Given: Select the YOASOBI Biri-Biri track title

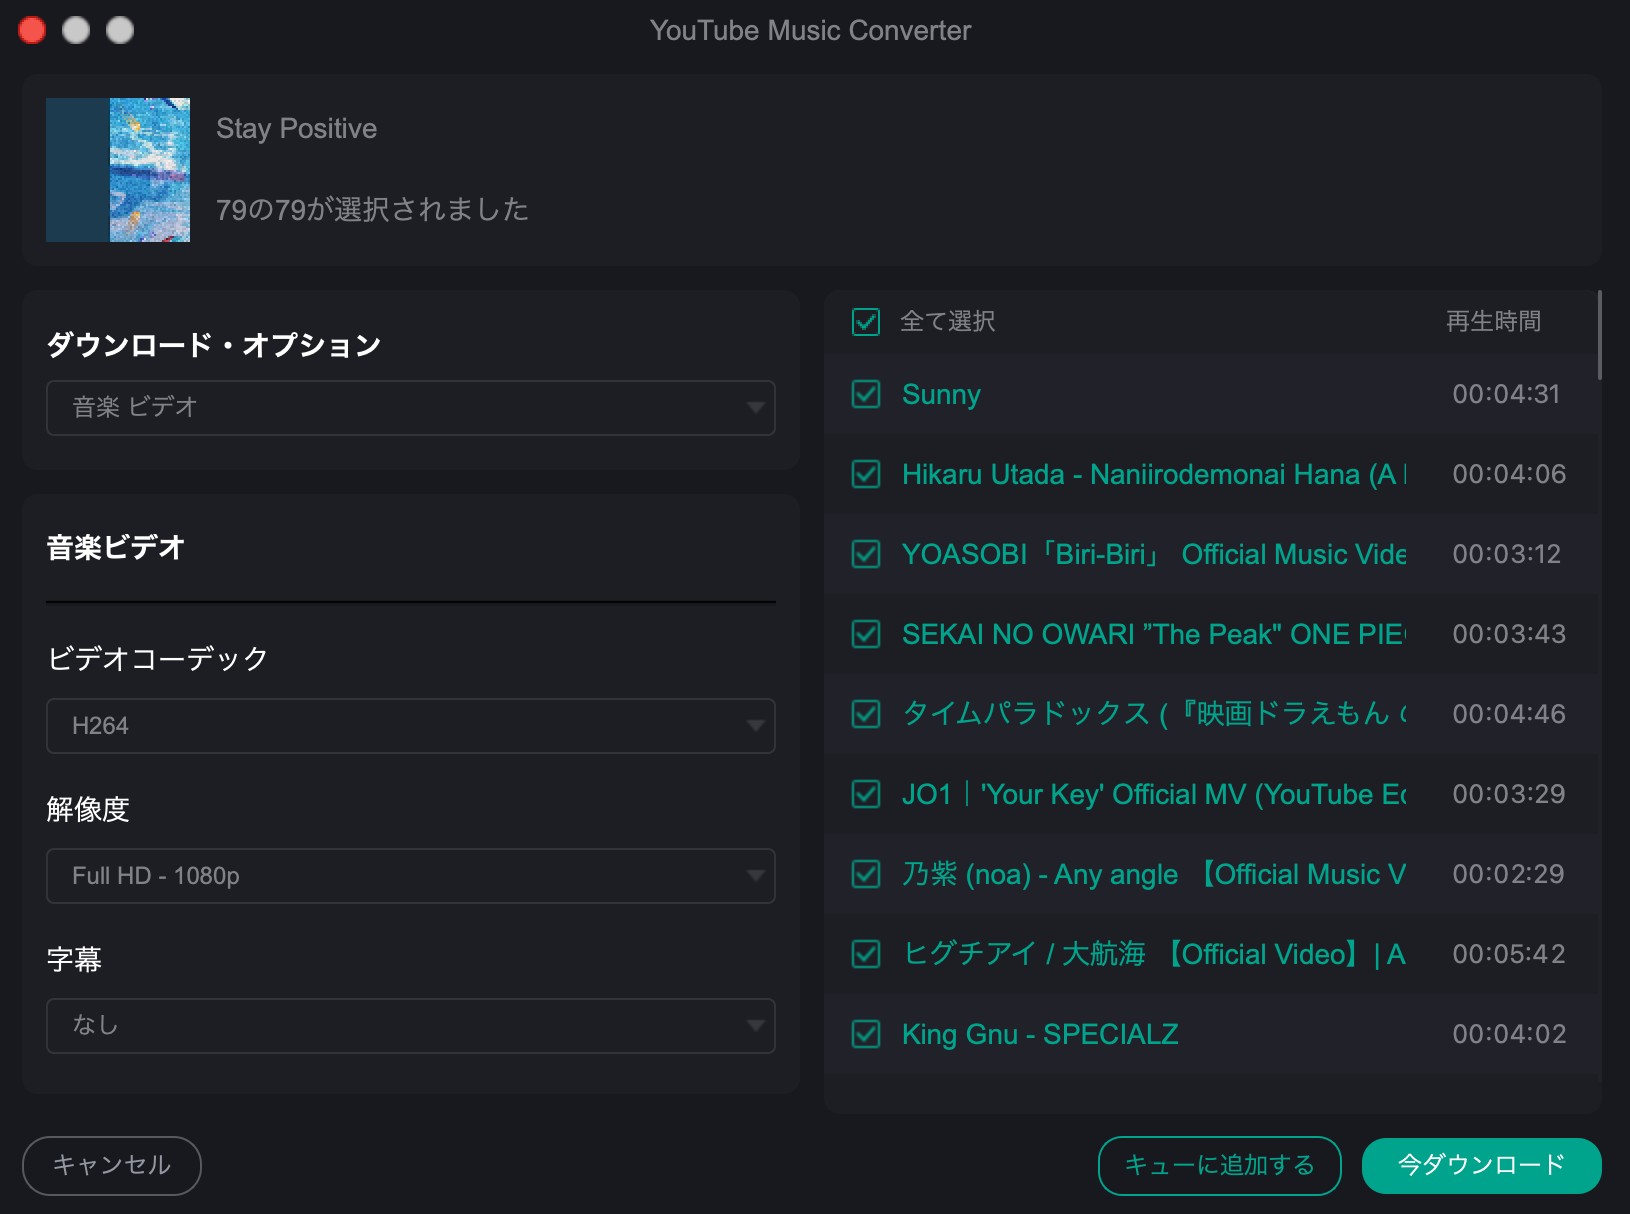Looking at the screenshot, I should click(1154, 554).
